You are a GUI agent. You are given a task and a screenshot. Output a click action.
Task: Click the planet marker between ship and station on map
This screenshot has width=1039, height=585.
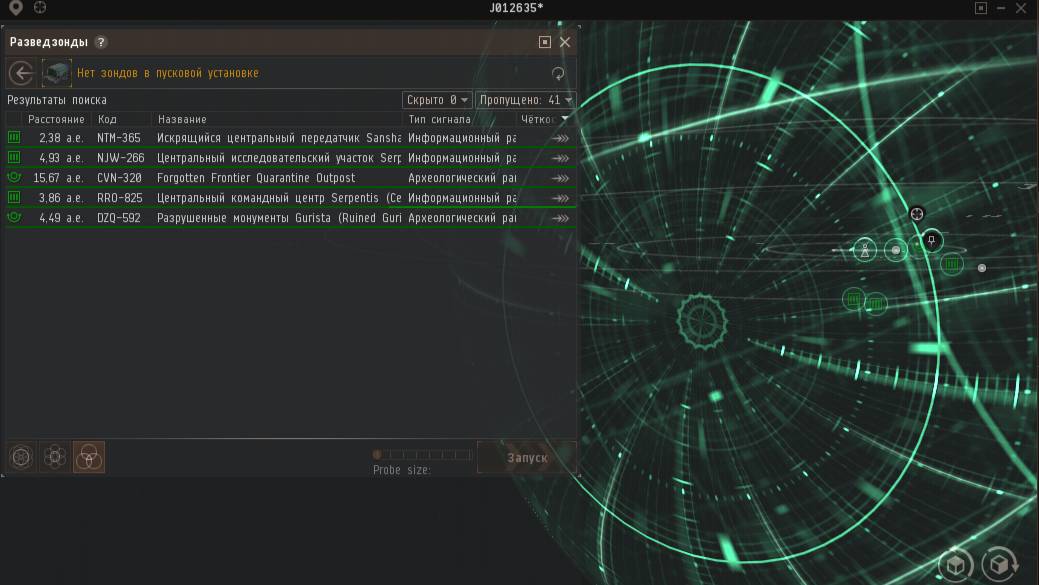[x=896, y=250]
